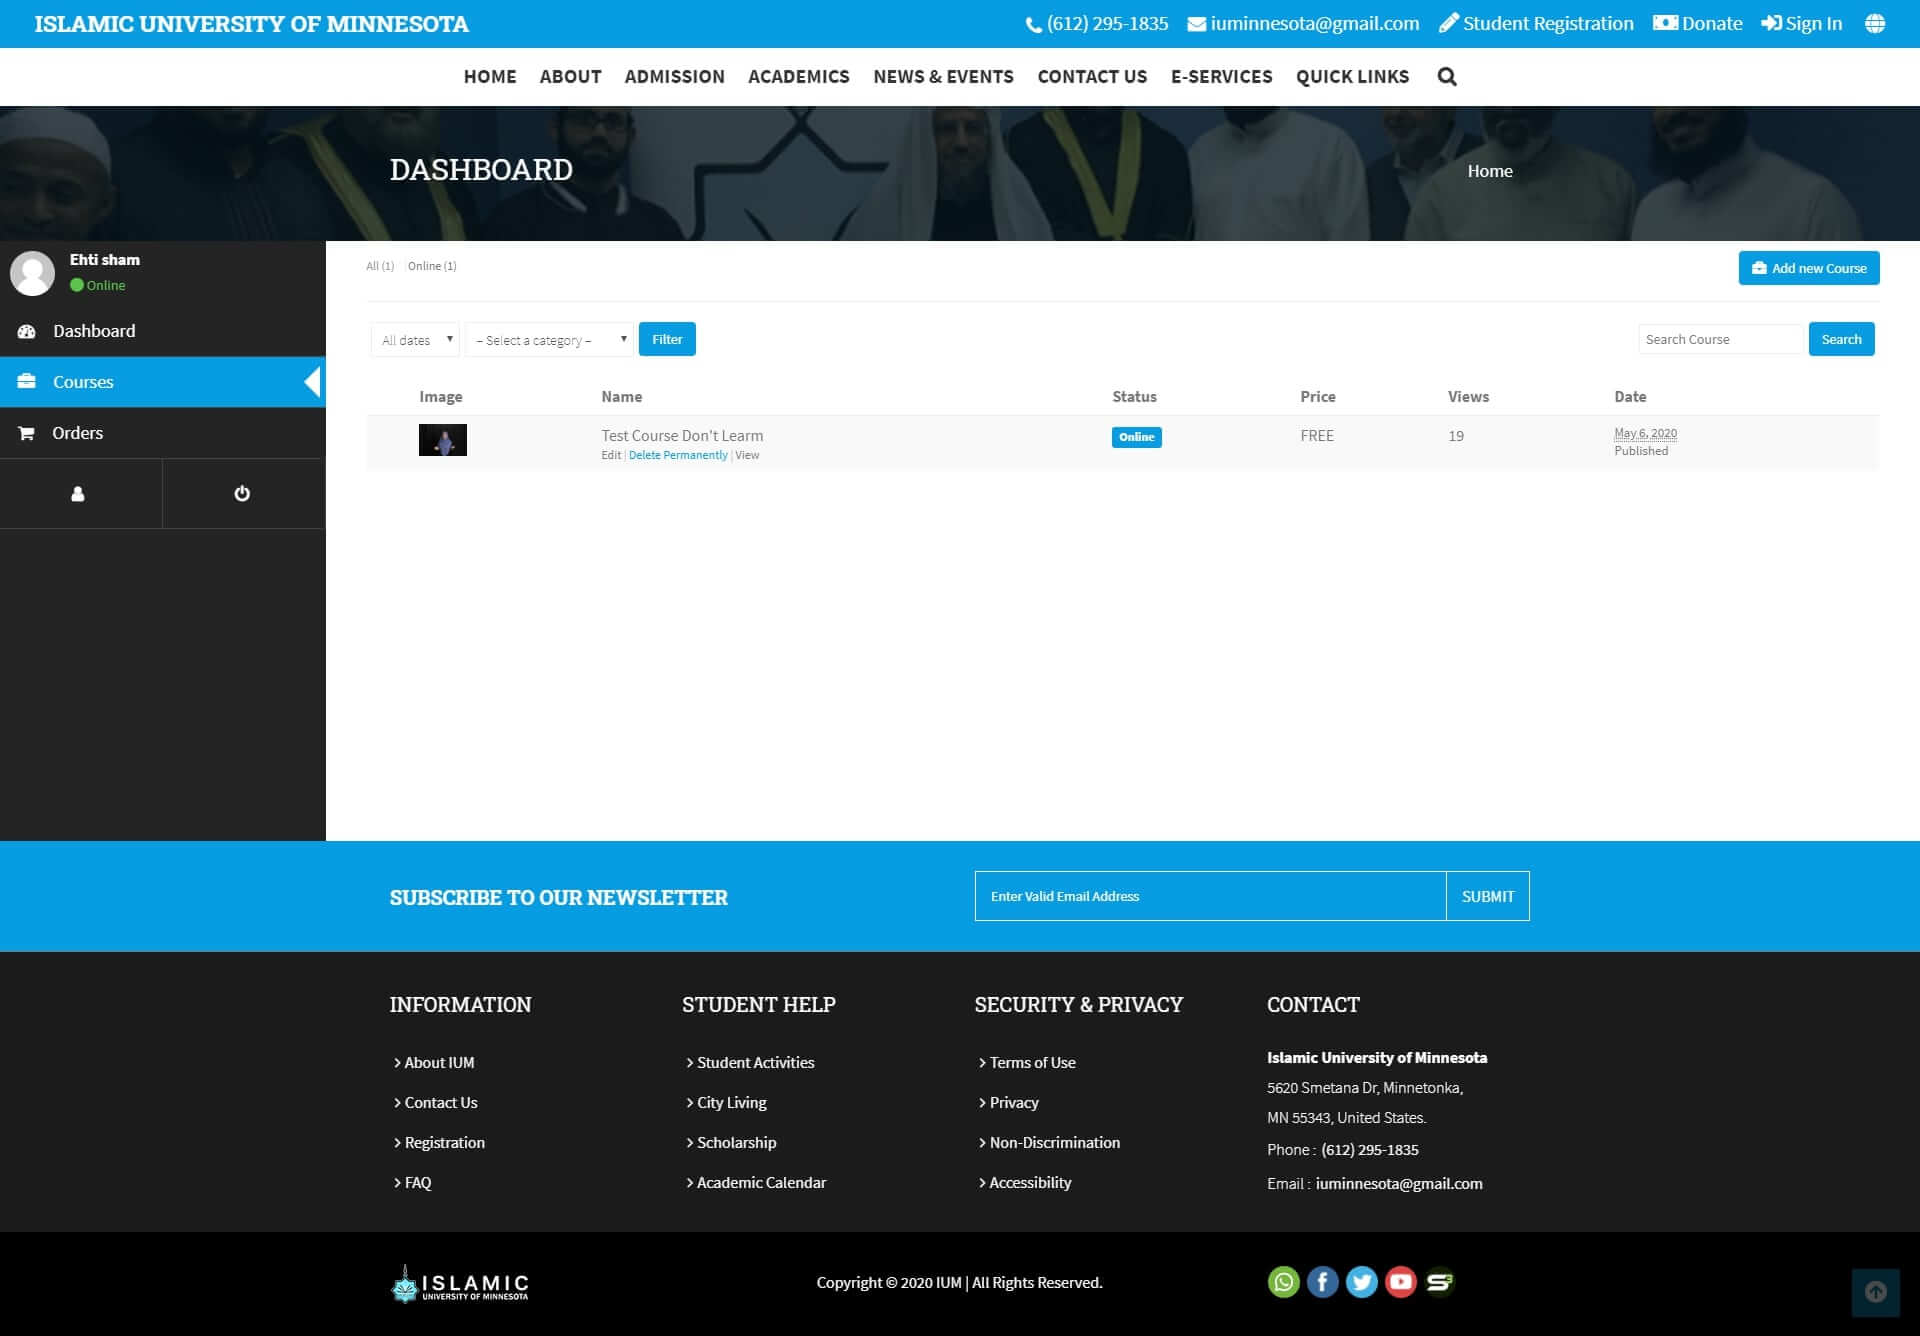The image size is (1920, 1336).
Task: Open the E-SERVICES menu
Action: (x=1221, y=77)
